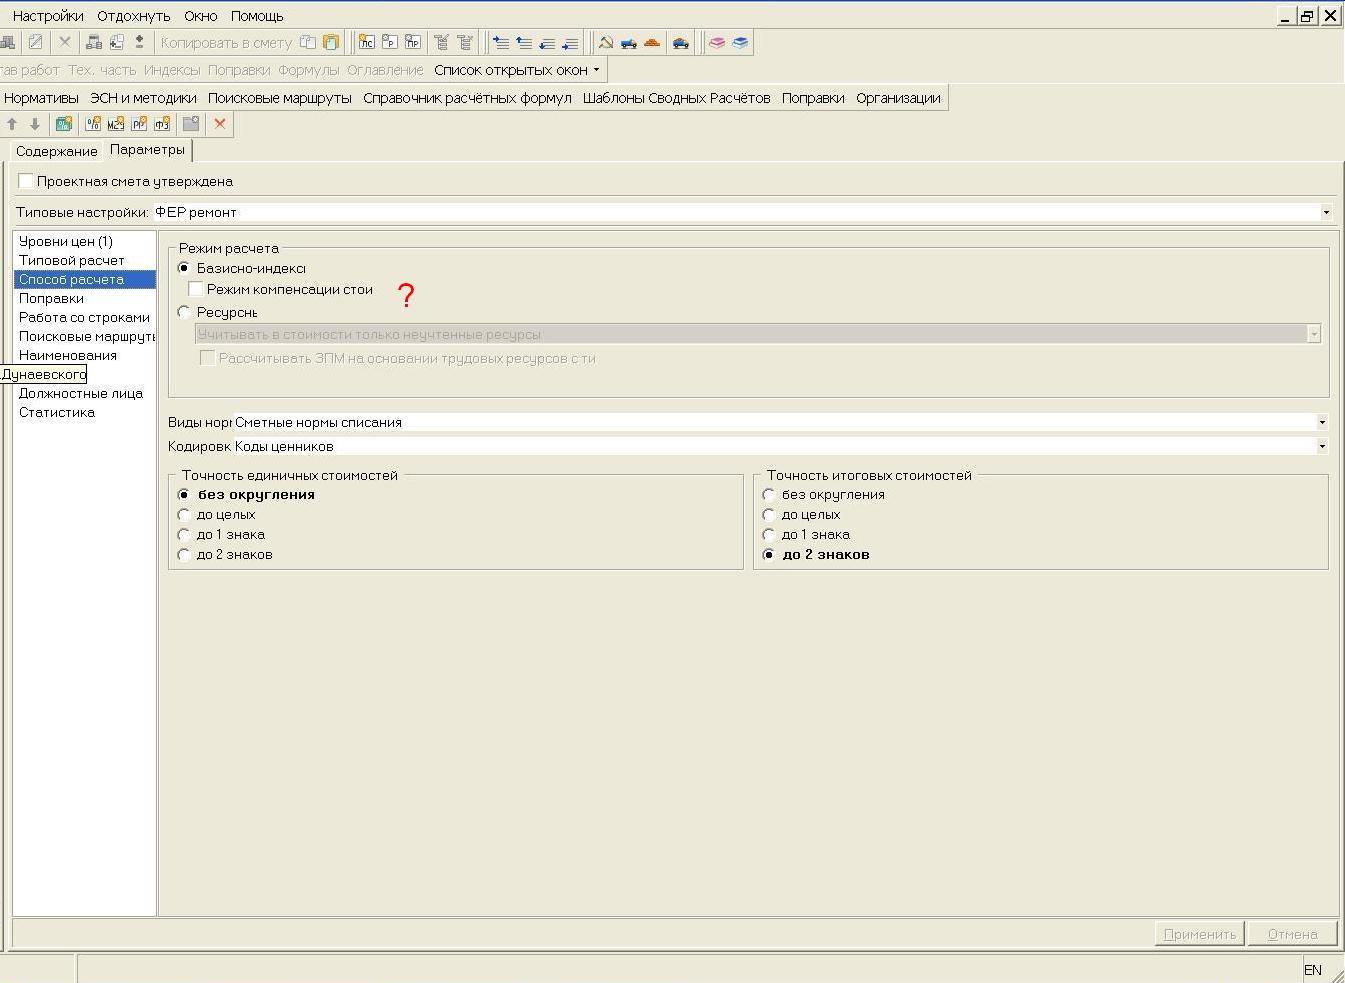Click the ФЗ icon with gear
1345x983 pixels.
point(162,124)
